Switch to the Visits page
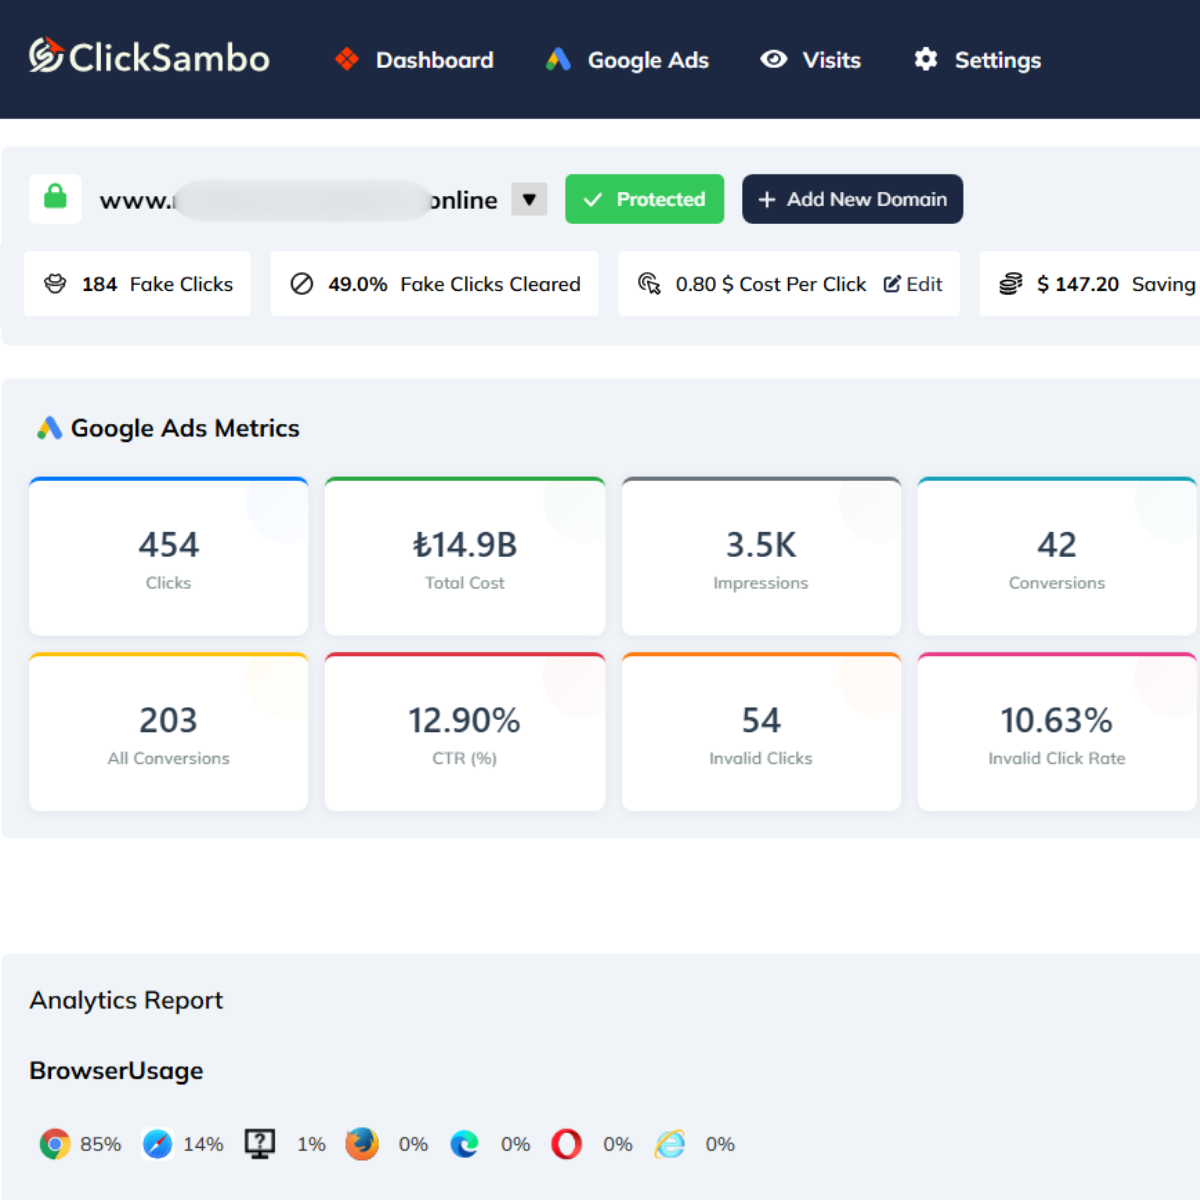Image resolution: width=1200 pixels, height=1200 pixels. (810, 60)
